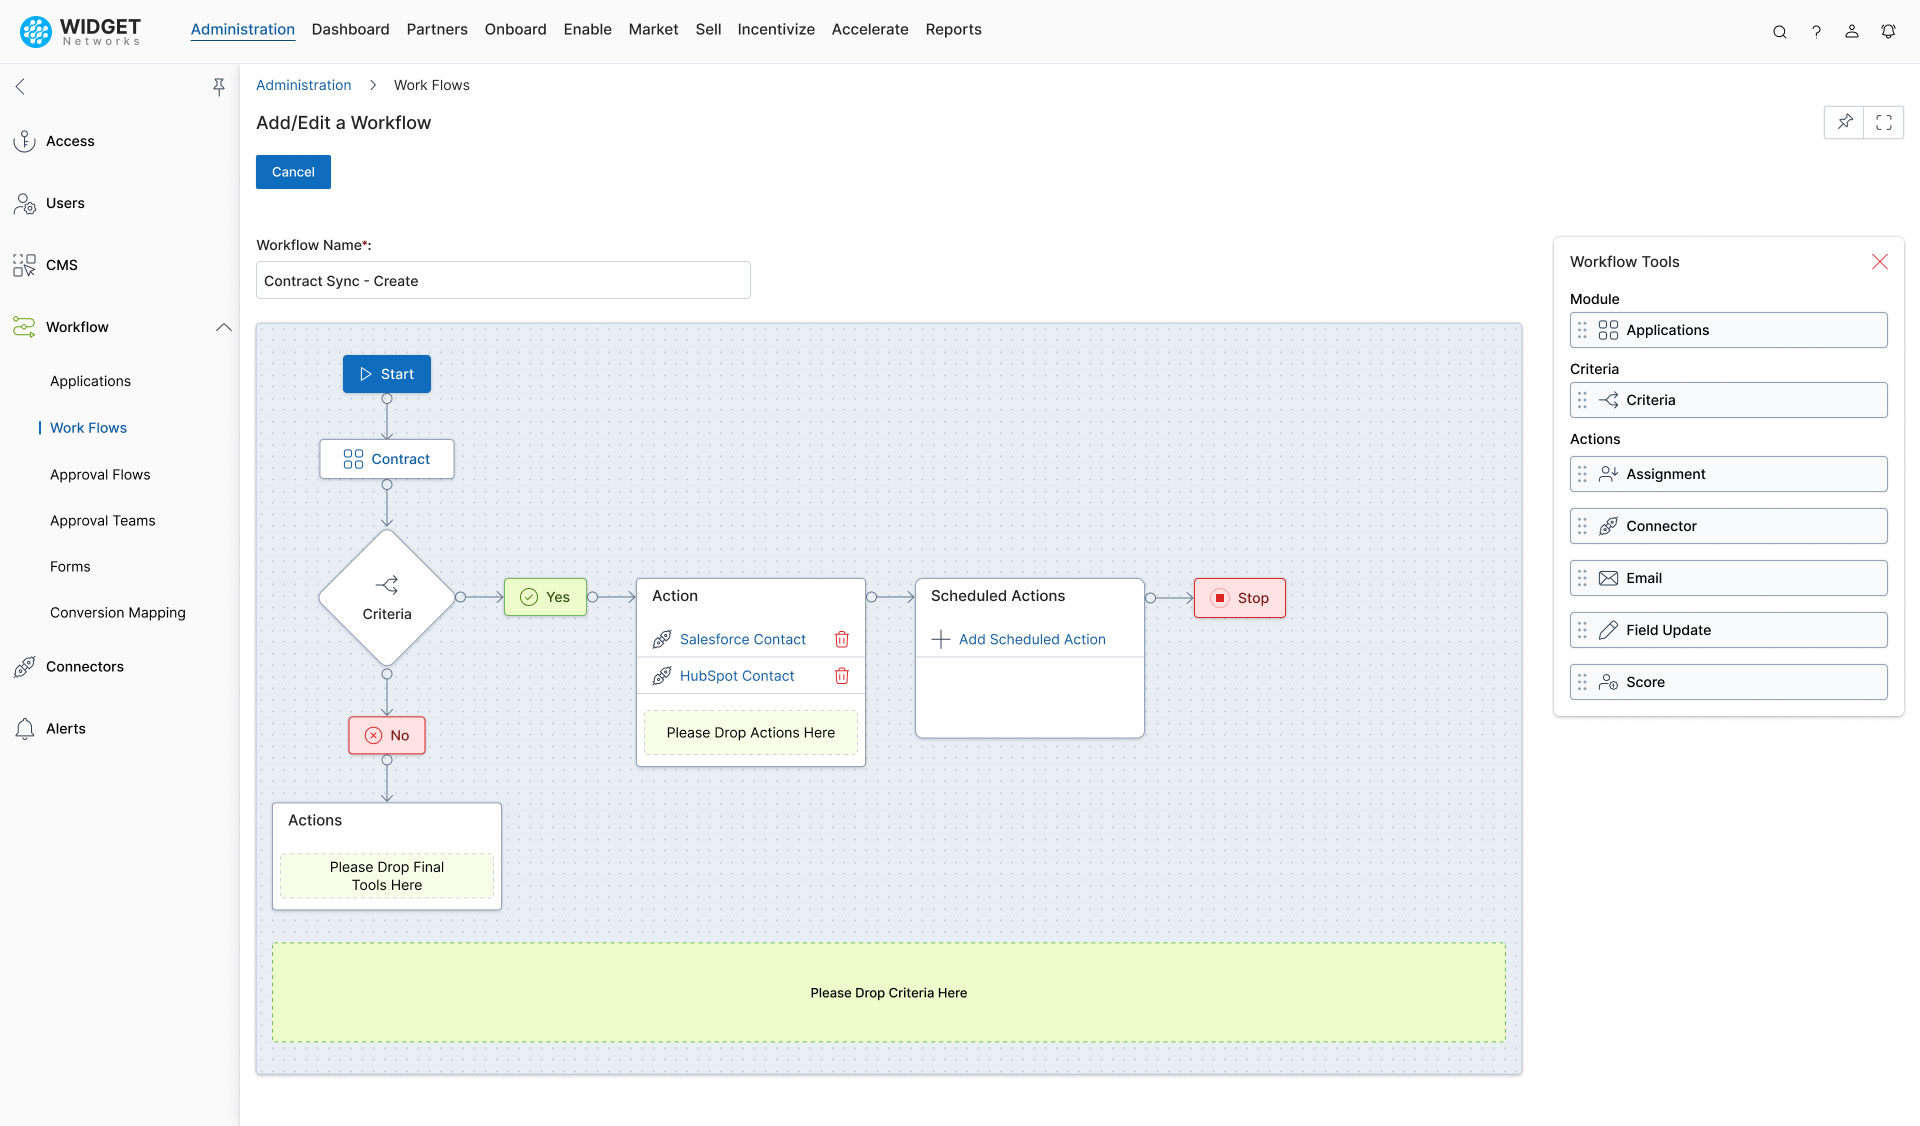Collapse the Workflow sidebar section
This screenshot has width=1920, height=1126.
point(224,327)
